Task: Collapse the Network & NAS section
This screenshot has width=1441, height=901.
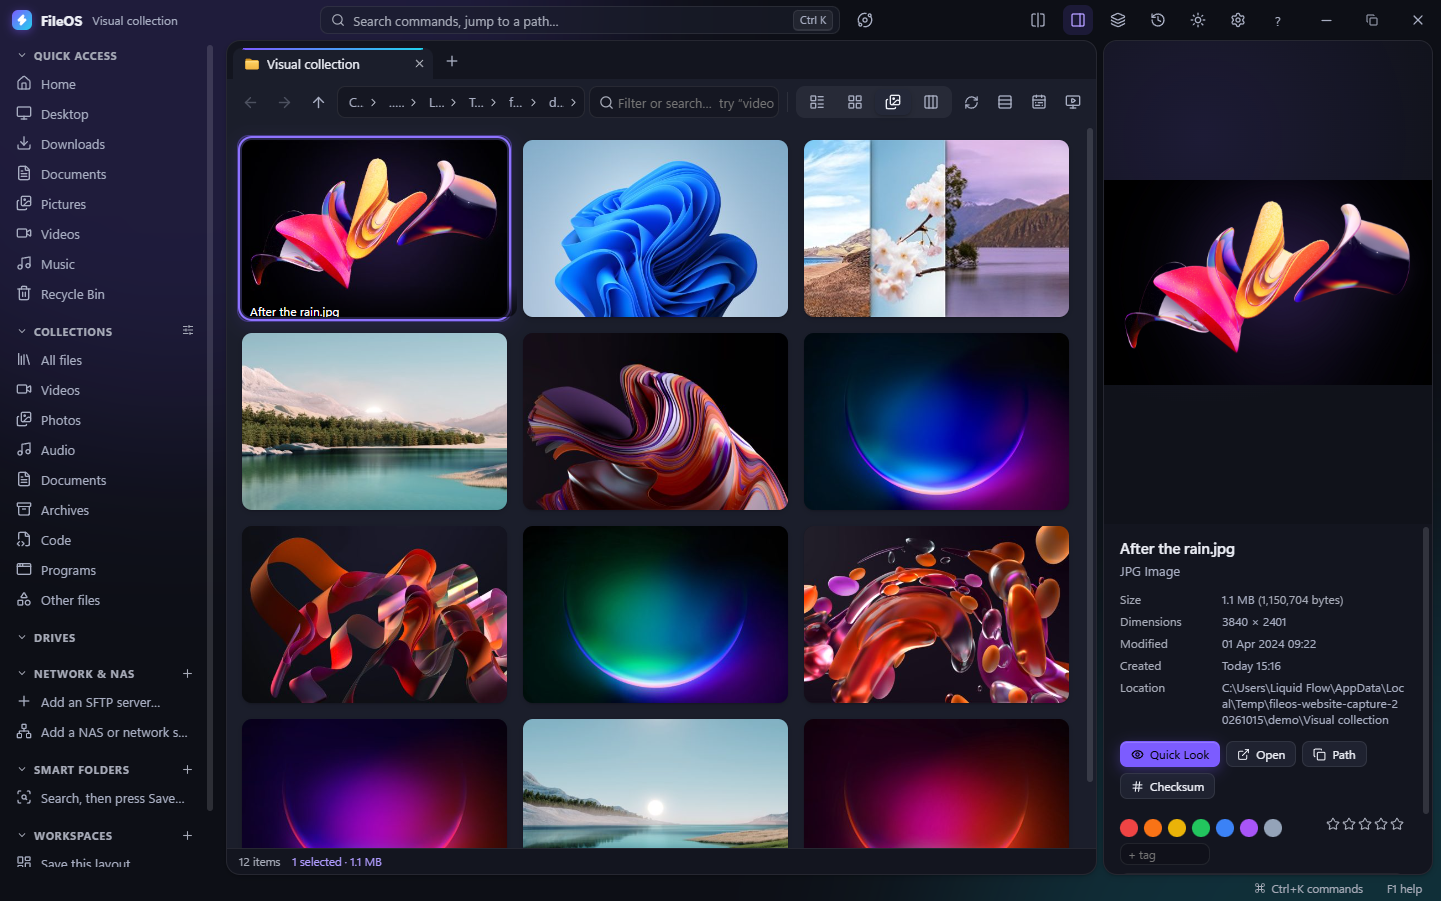Action: [22, 674]
